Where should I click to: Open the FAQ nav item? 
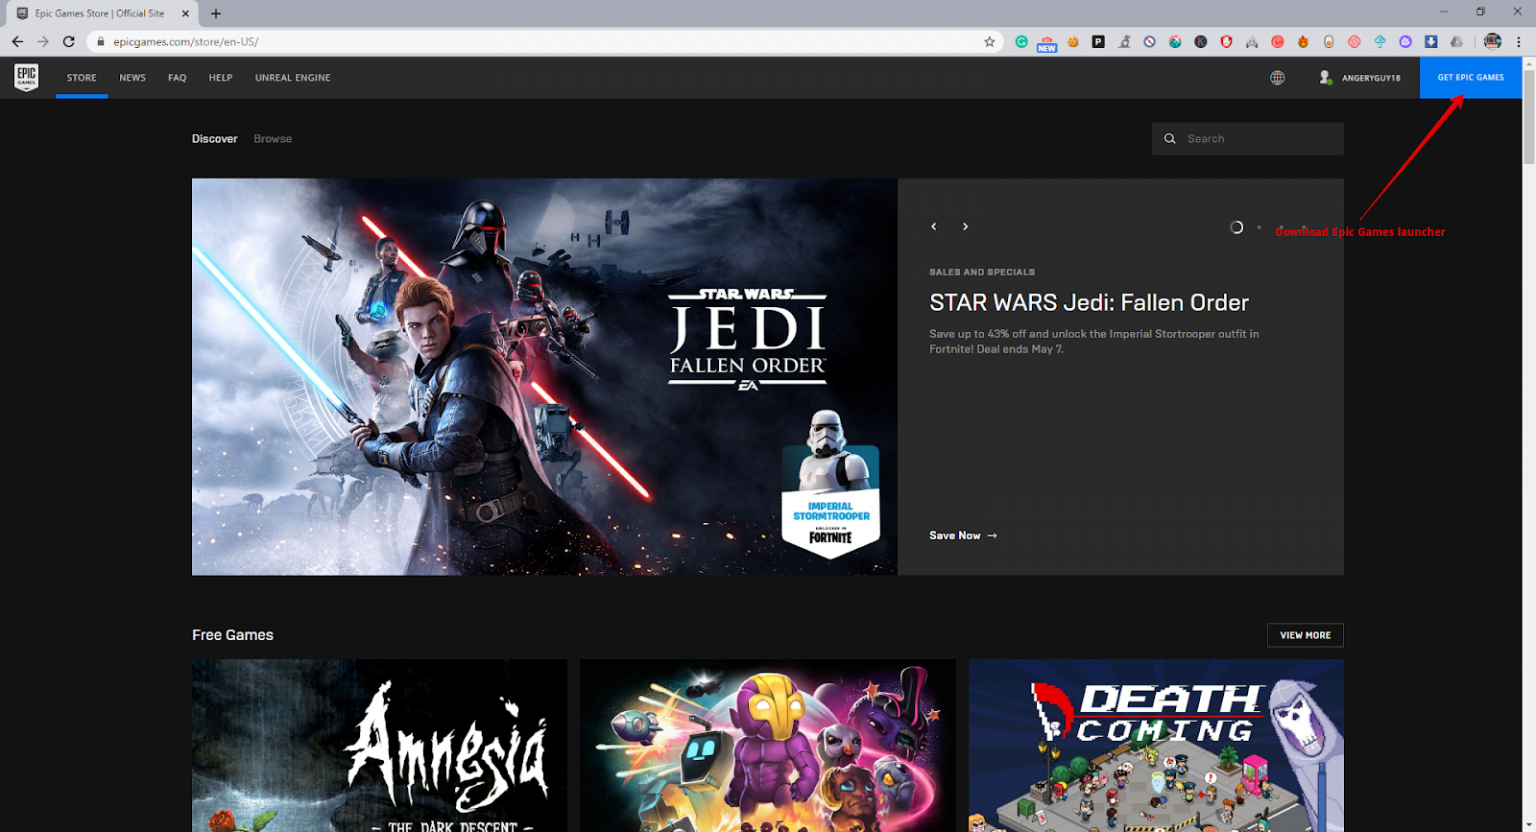click(177, 77)
